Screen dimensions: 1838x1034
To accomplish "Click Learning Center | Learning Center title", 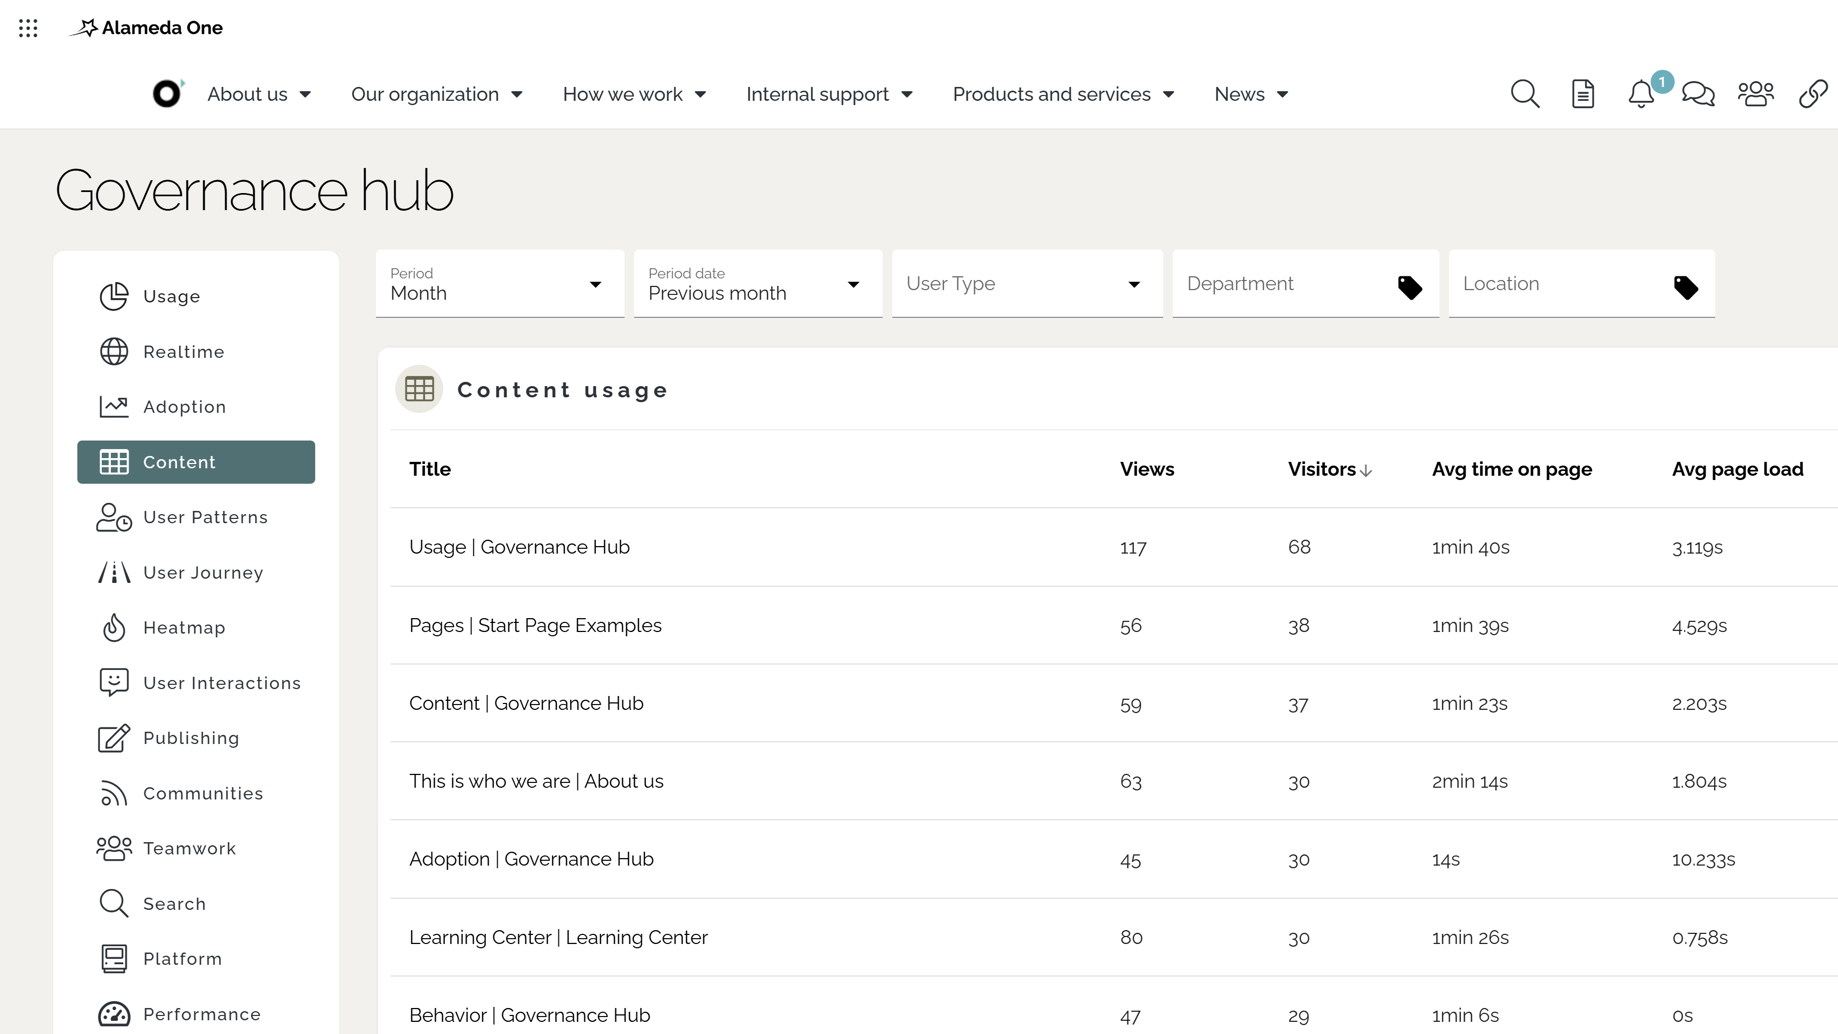I will click(558, 937).
